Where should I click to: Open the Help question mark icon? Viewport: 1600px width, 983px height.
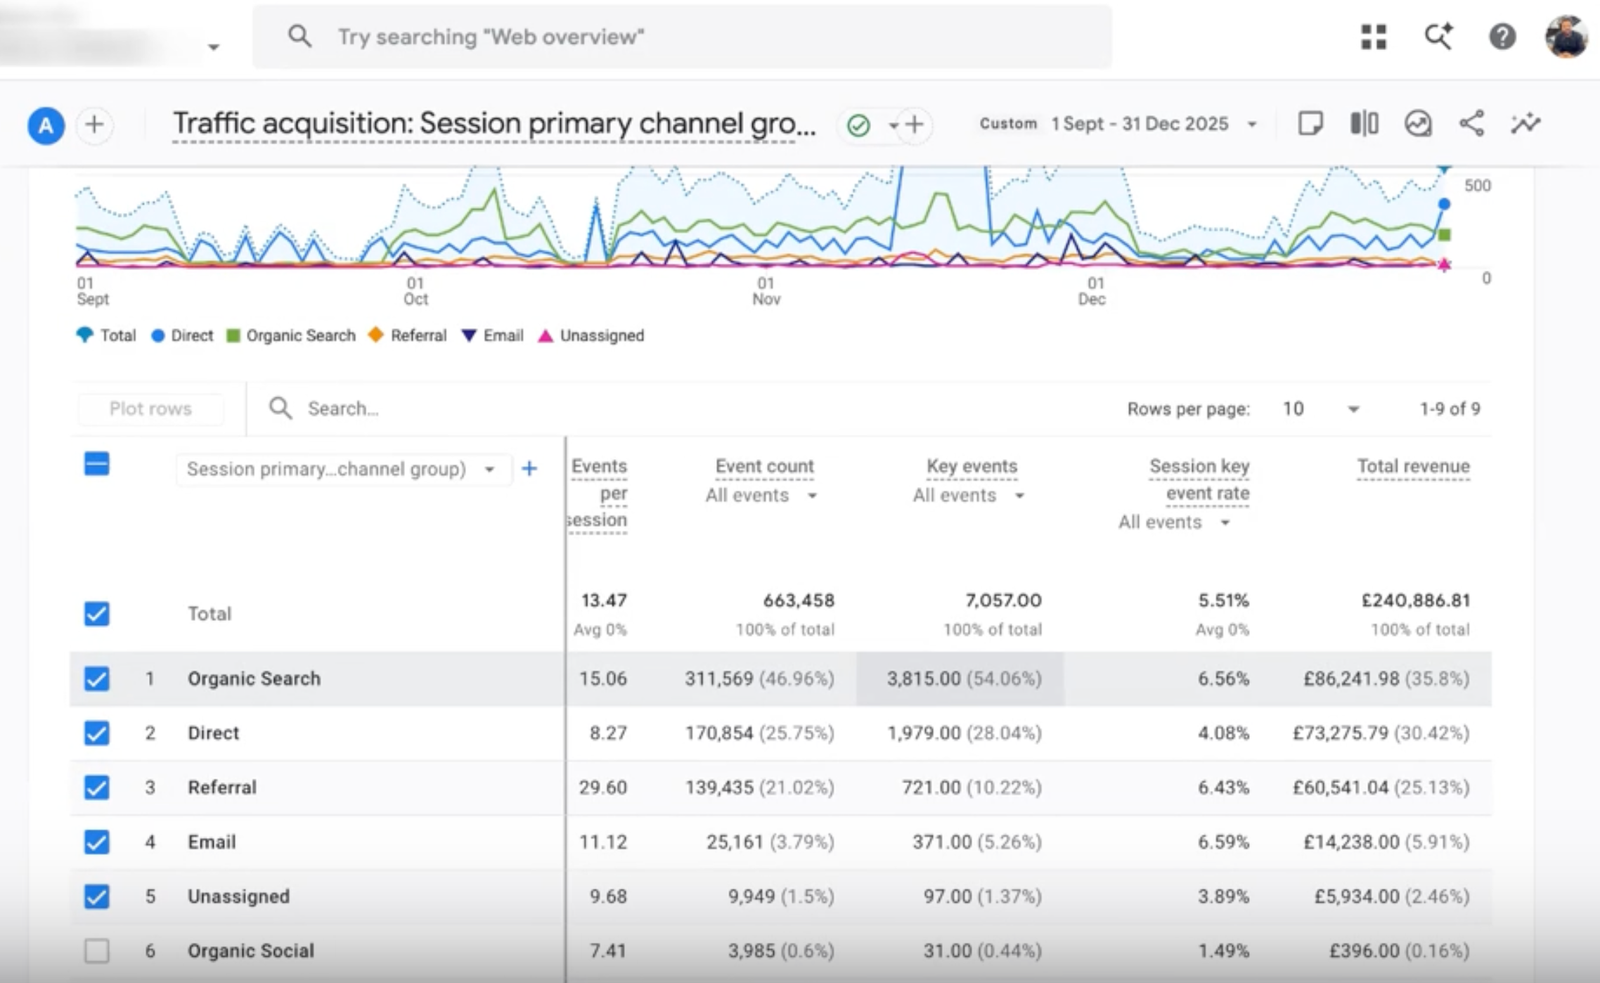(x=1502, y=37)
